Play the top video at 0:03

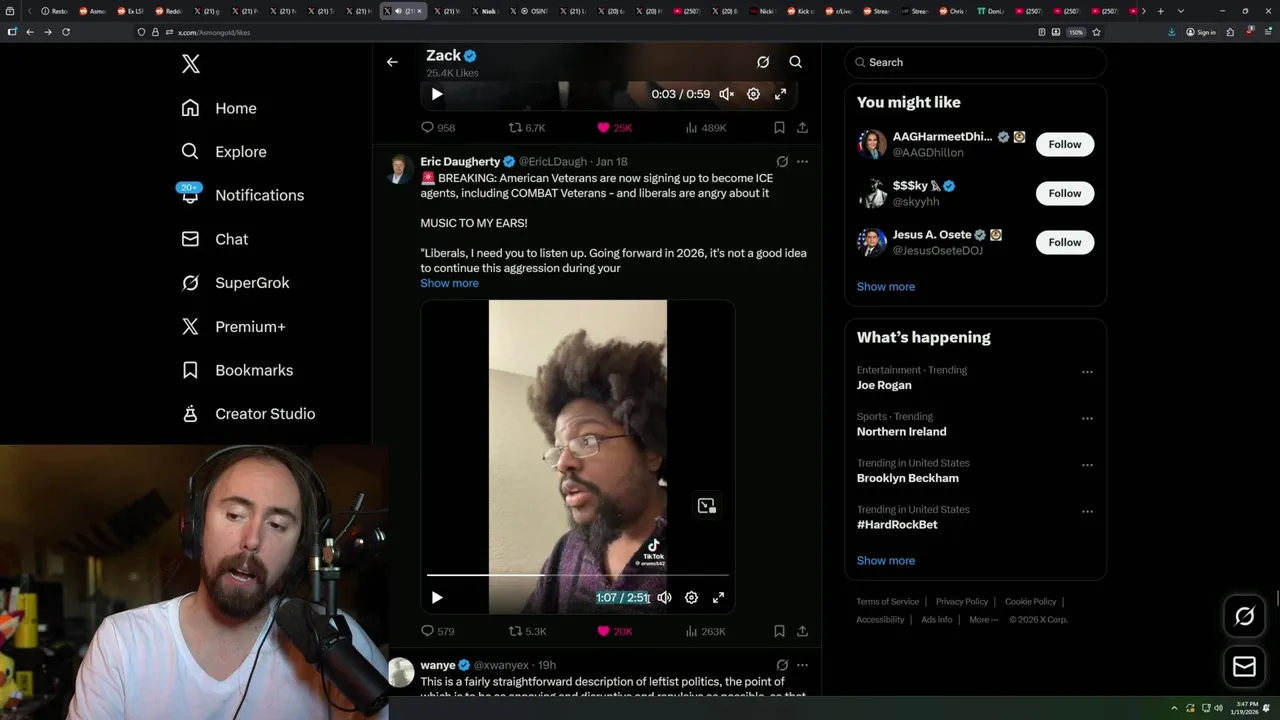click(x=437, y=94)
